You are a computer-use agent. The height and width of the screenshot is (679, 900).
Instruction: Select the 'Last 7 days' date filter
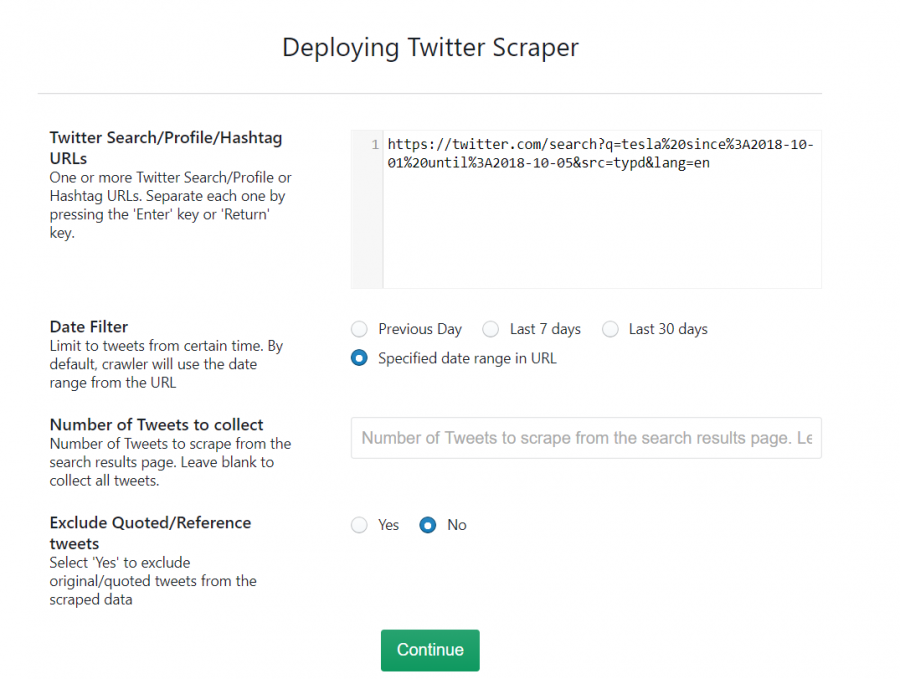(x=491, y=328)
